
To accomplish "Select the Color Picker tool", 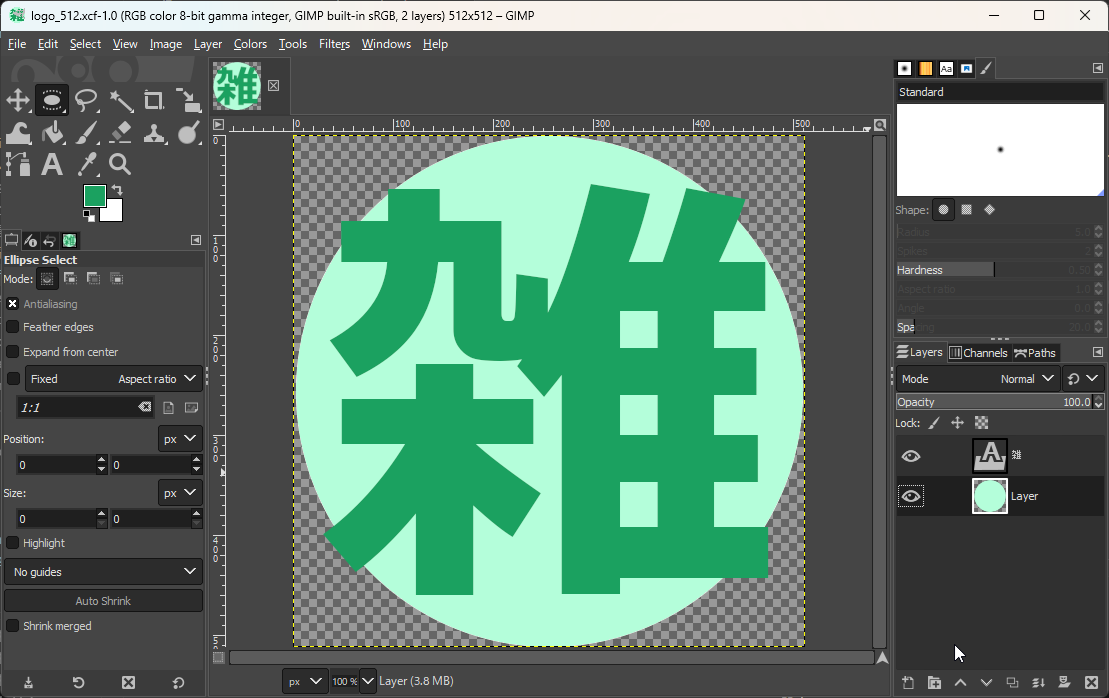I will (x=86, y=165).
